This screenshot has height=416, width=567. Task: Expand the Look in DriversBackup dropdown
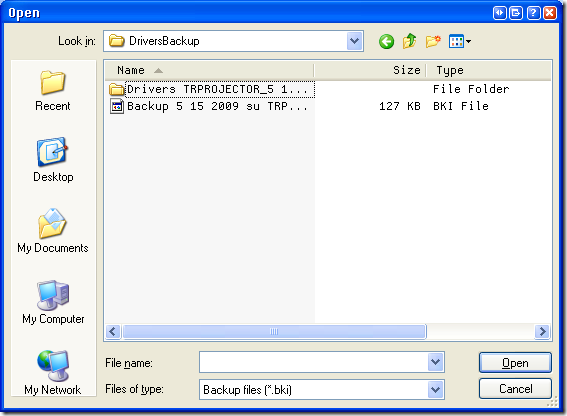pos(355,41)
